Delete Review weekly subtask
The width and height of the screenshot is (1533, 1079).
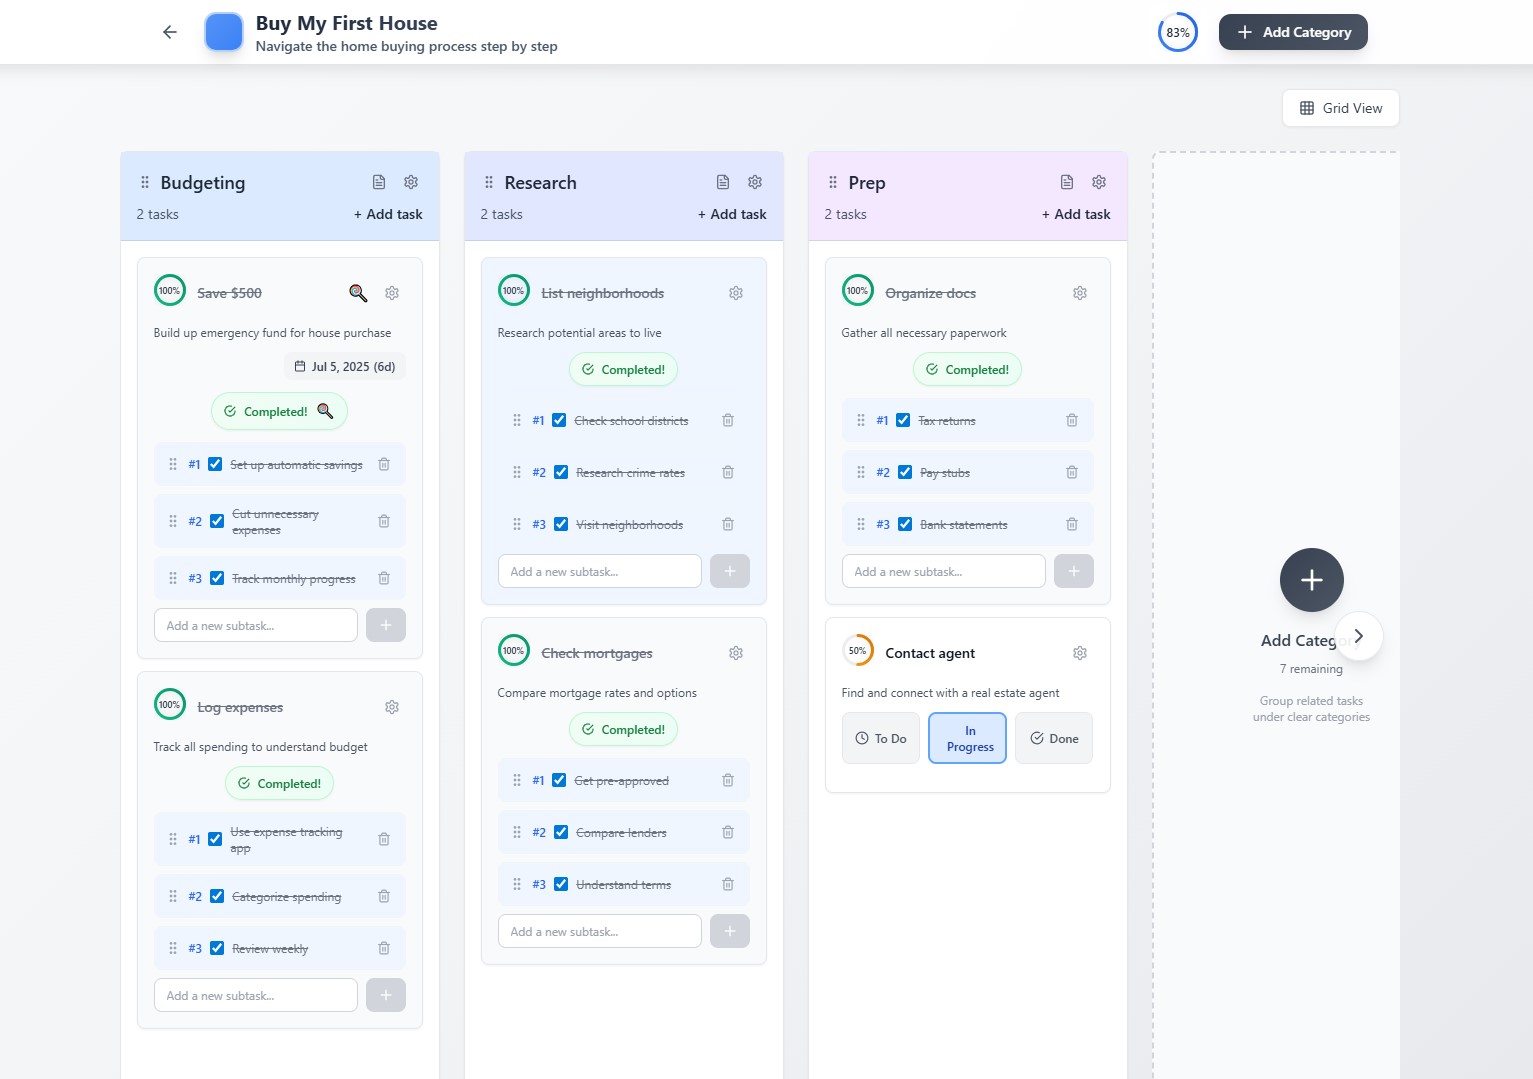point(384,948)
